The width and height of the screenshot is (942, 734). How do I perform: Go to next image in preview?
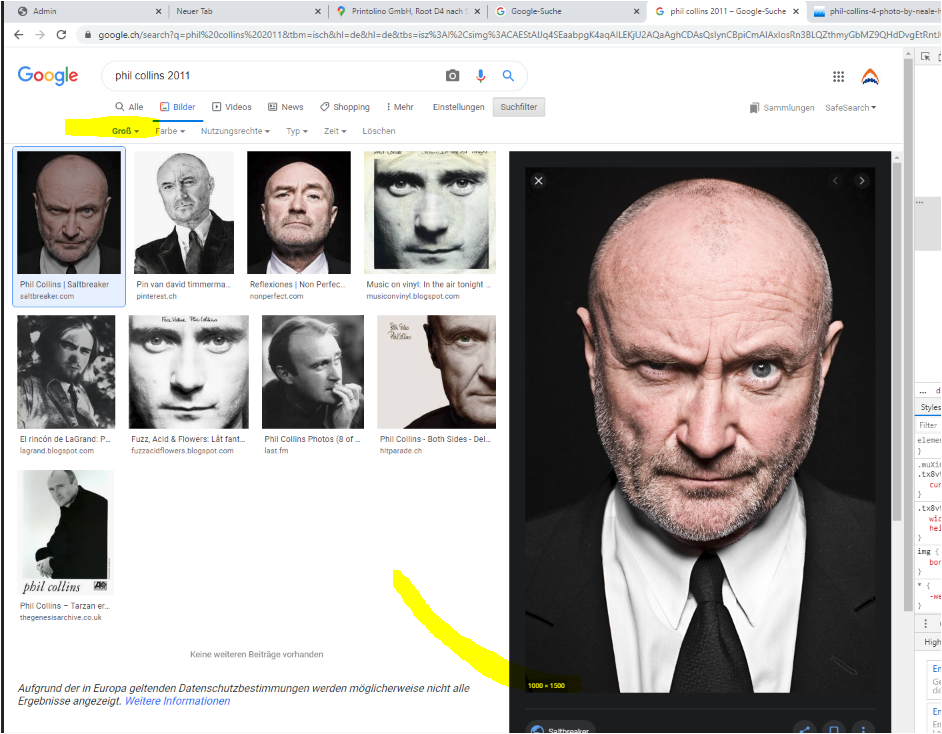point(862,181)
